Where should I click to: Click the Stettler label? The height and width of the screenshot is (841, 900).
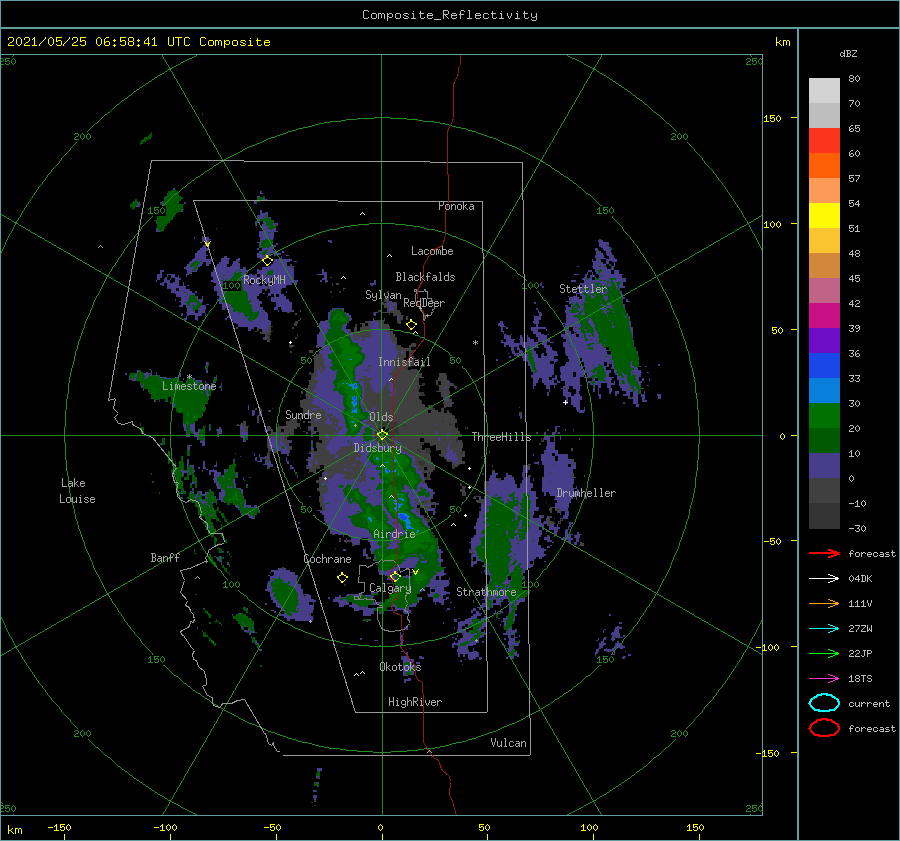(x=583, y=289)
